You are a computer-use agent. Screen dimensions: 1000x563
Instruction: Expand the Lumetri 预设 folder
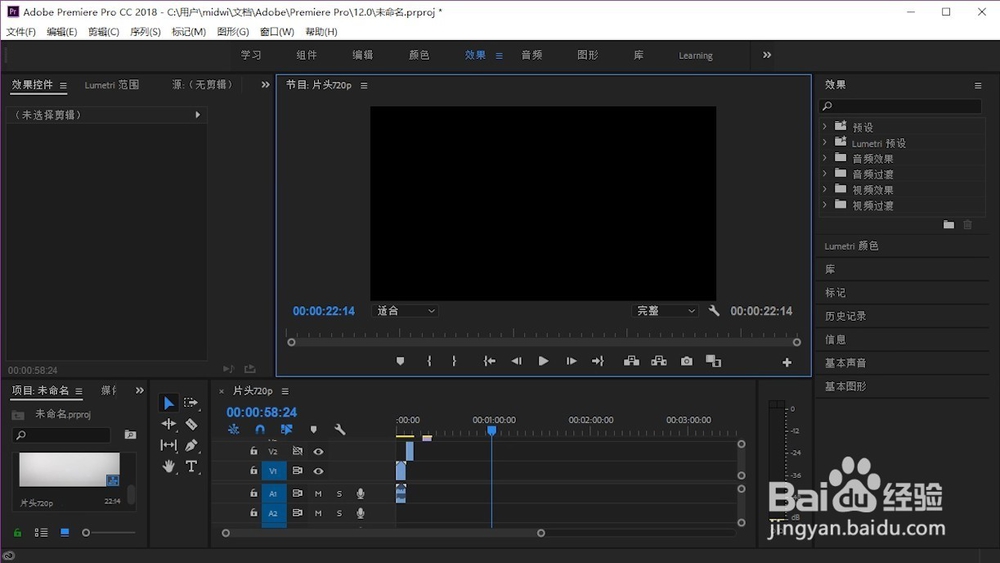pyautogui.click(x=825, y=142)
